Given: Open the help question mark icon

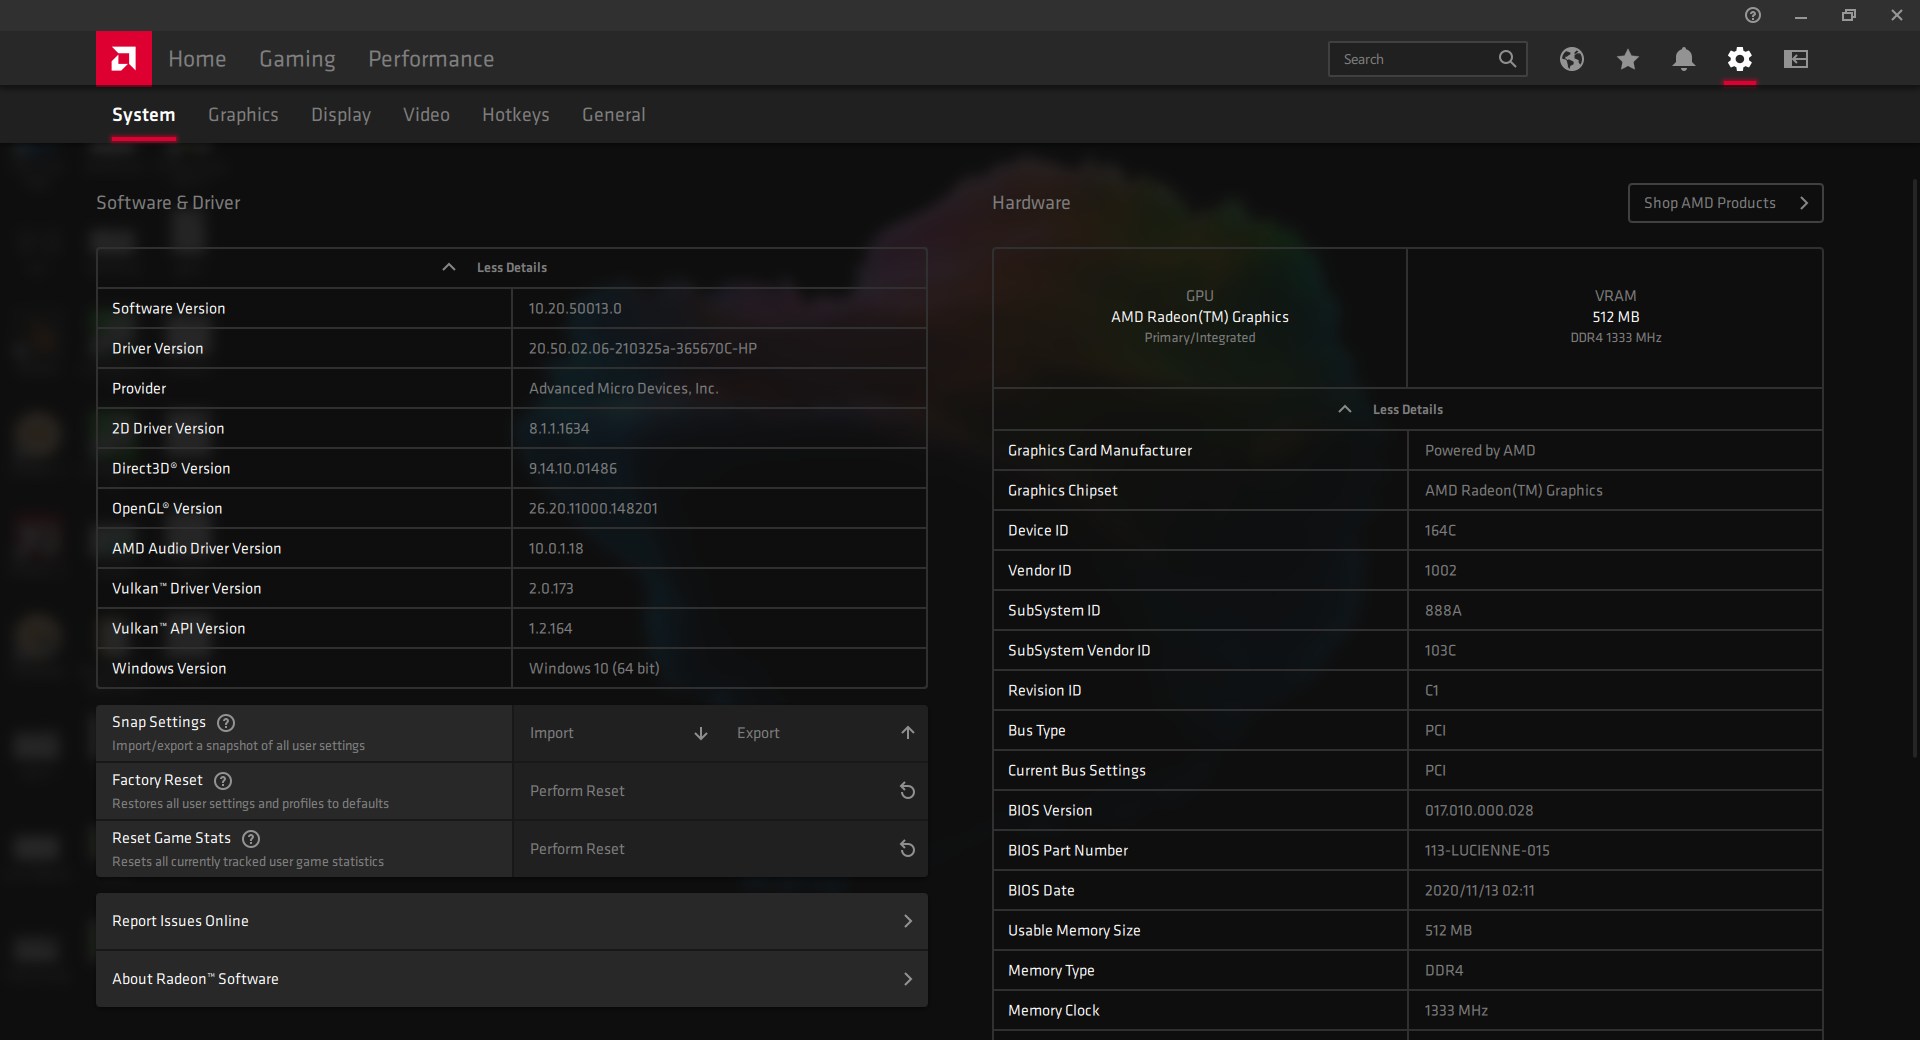Looking at the screenshot, I should (x=1753, y=15).
